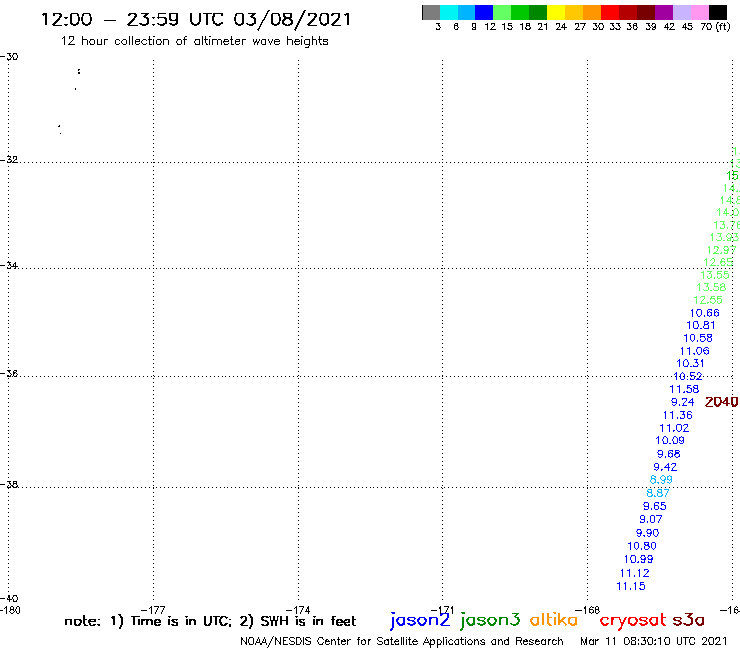Click the wave height value '9.65'
This screenshot has width=740, height=650.
click(x=655, y=506)
